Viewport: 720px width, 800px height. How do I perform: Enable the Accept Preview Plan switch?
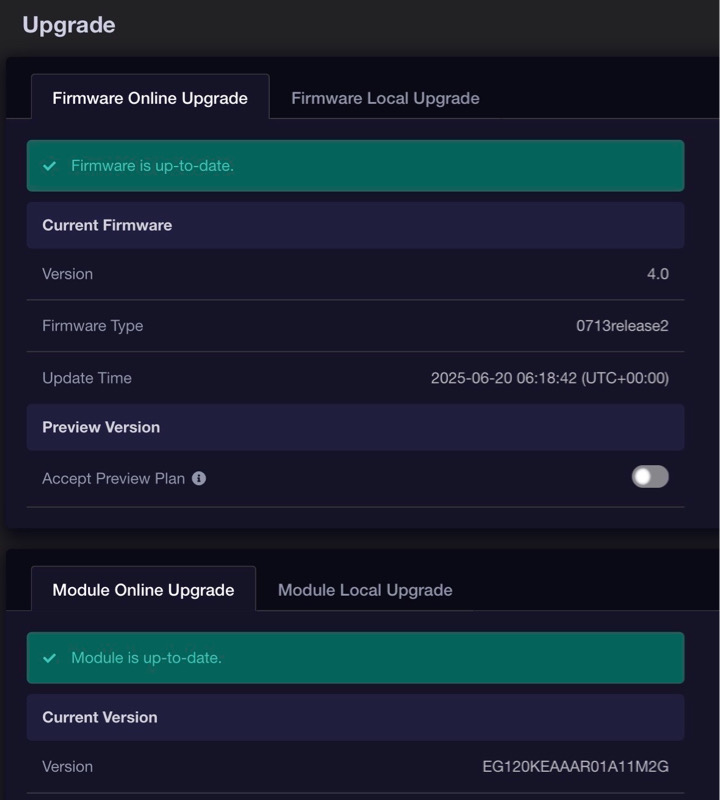[x=650, y=477]
